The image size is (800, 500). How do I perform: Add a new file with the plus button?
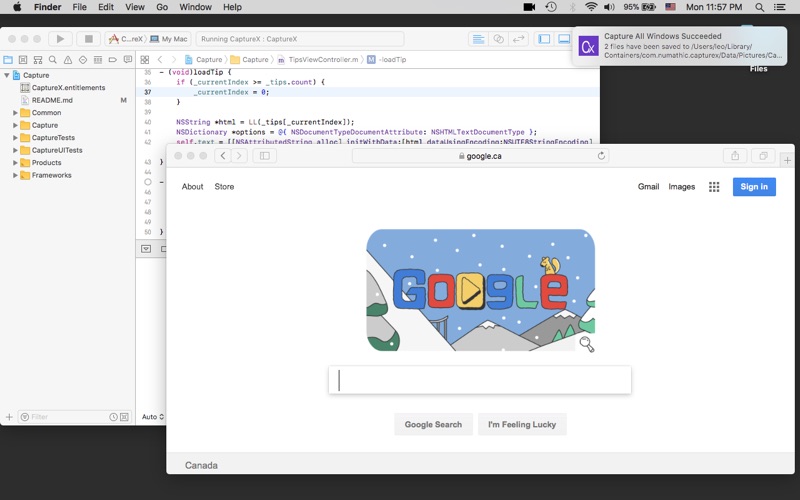pos(9,417)
